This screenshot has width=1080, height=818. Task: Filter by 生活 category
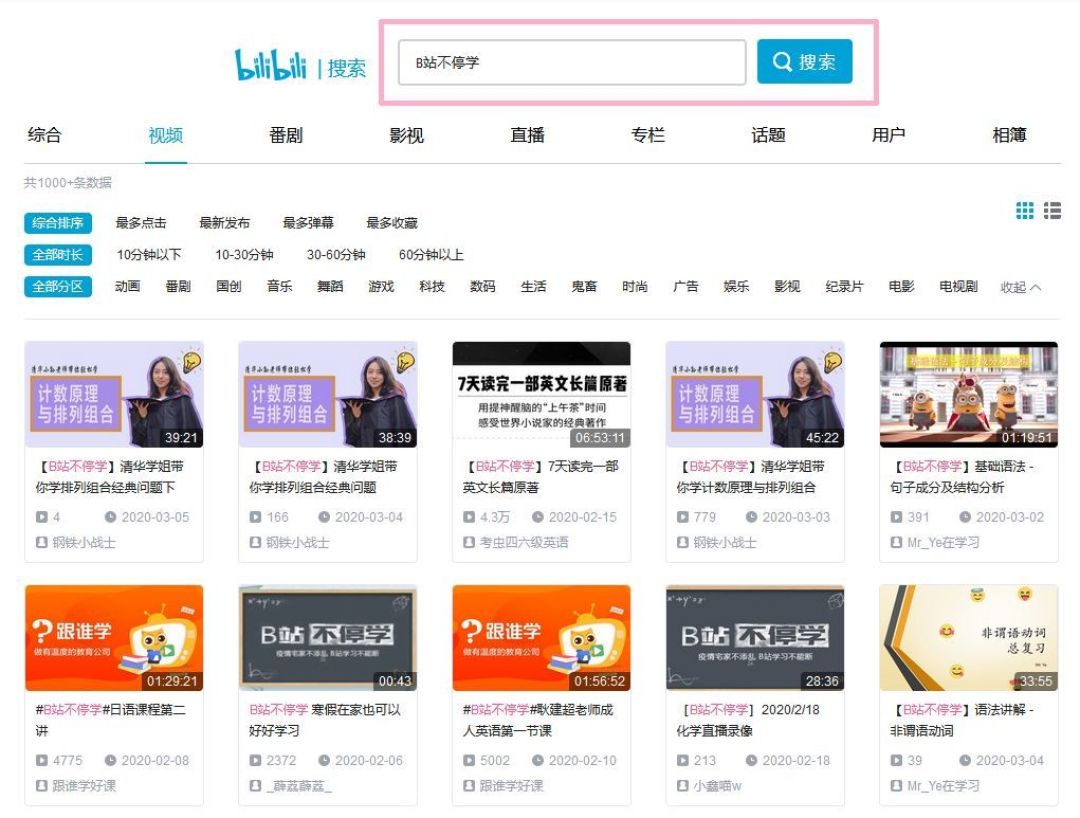pos(533,286)
